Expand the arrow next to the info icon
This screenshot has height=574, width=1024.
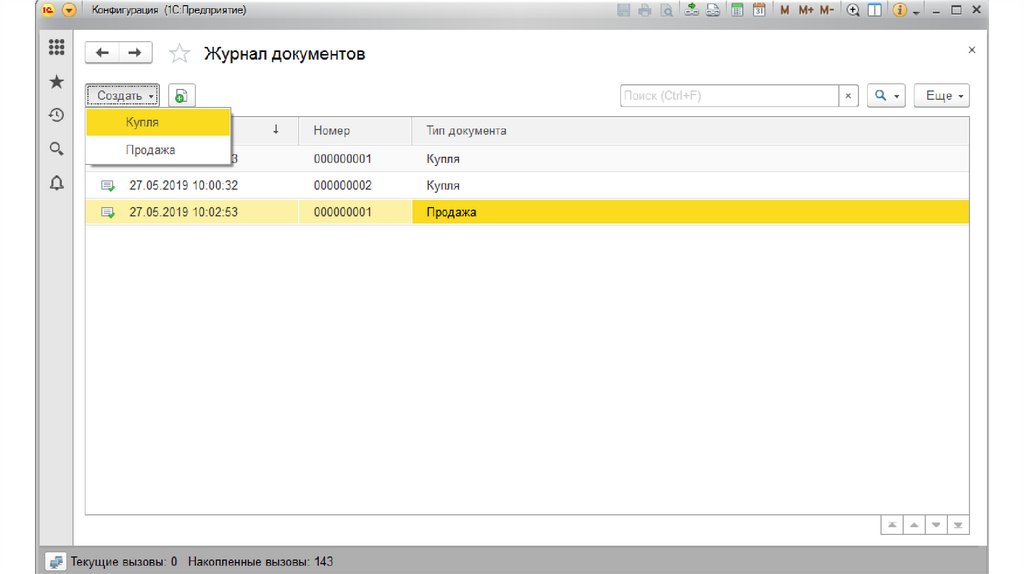tap(916, 12)
